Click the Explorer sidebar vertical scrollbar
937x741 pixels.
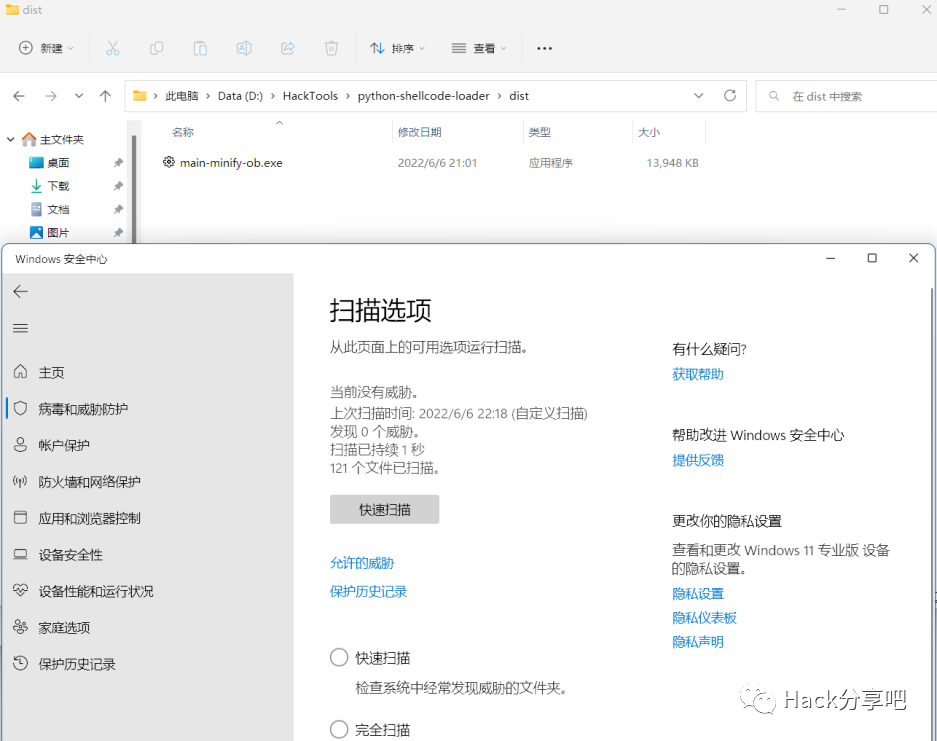tap(134, 189)
